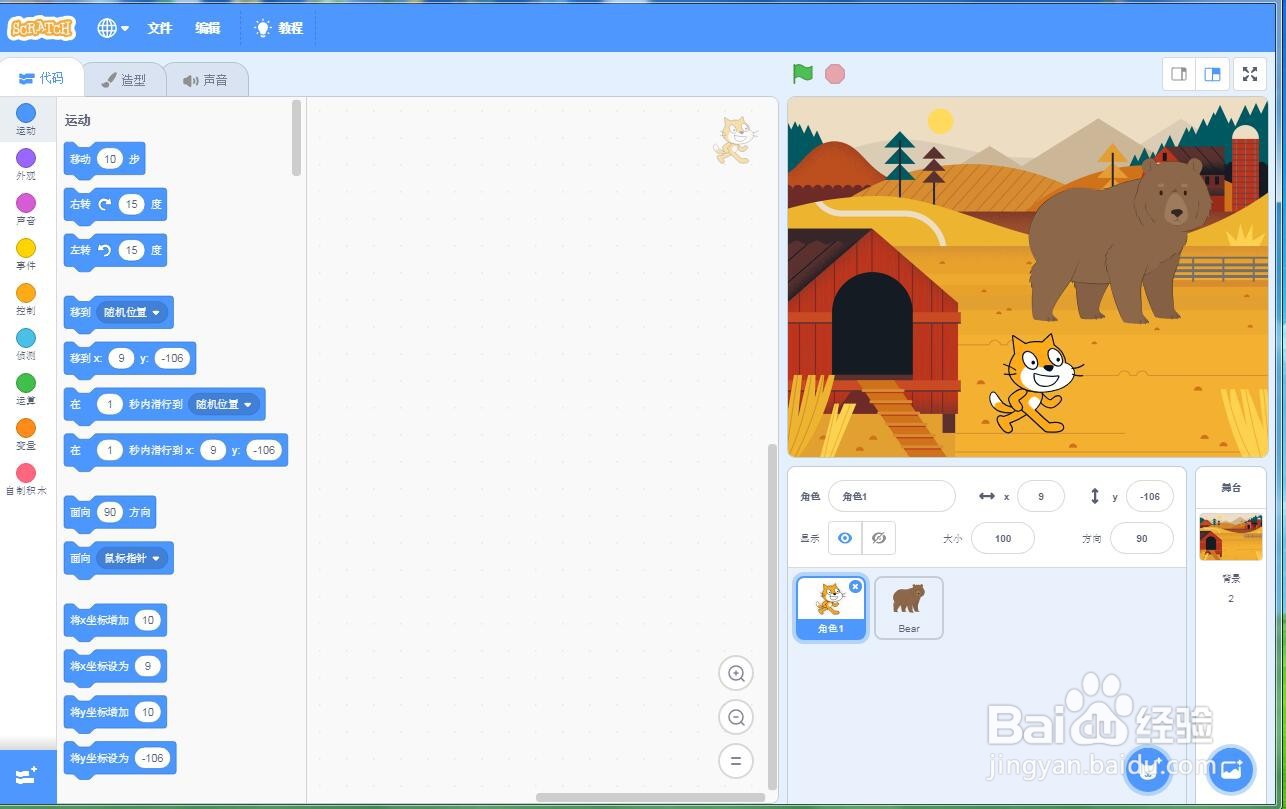Image resolution: width=1286 pixels, height=809 pixels.
Task: Switch to small stage layout
Action: coord(1179,74)
